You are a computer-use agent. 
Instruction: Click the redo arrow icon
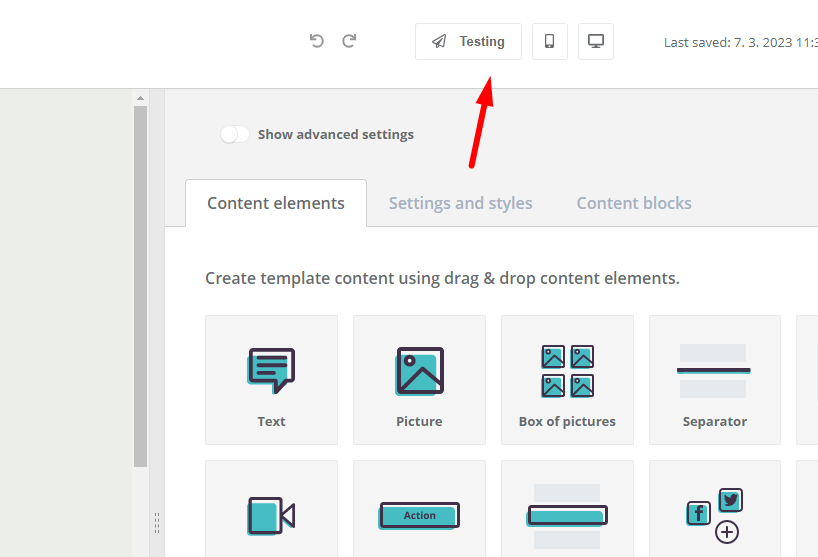[349, 41]
